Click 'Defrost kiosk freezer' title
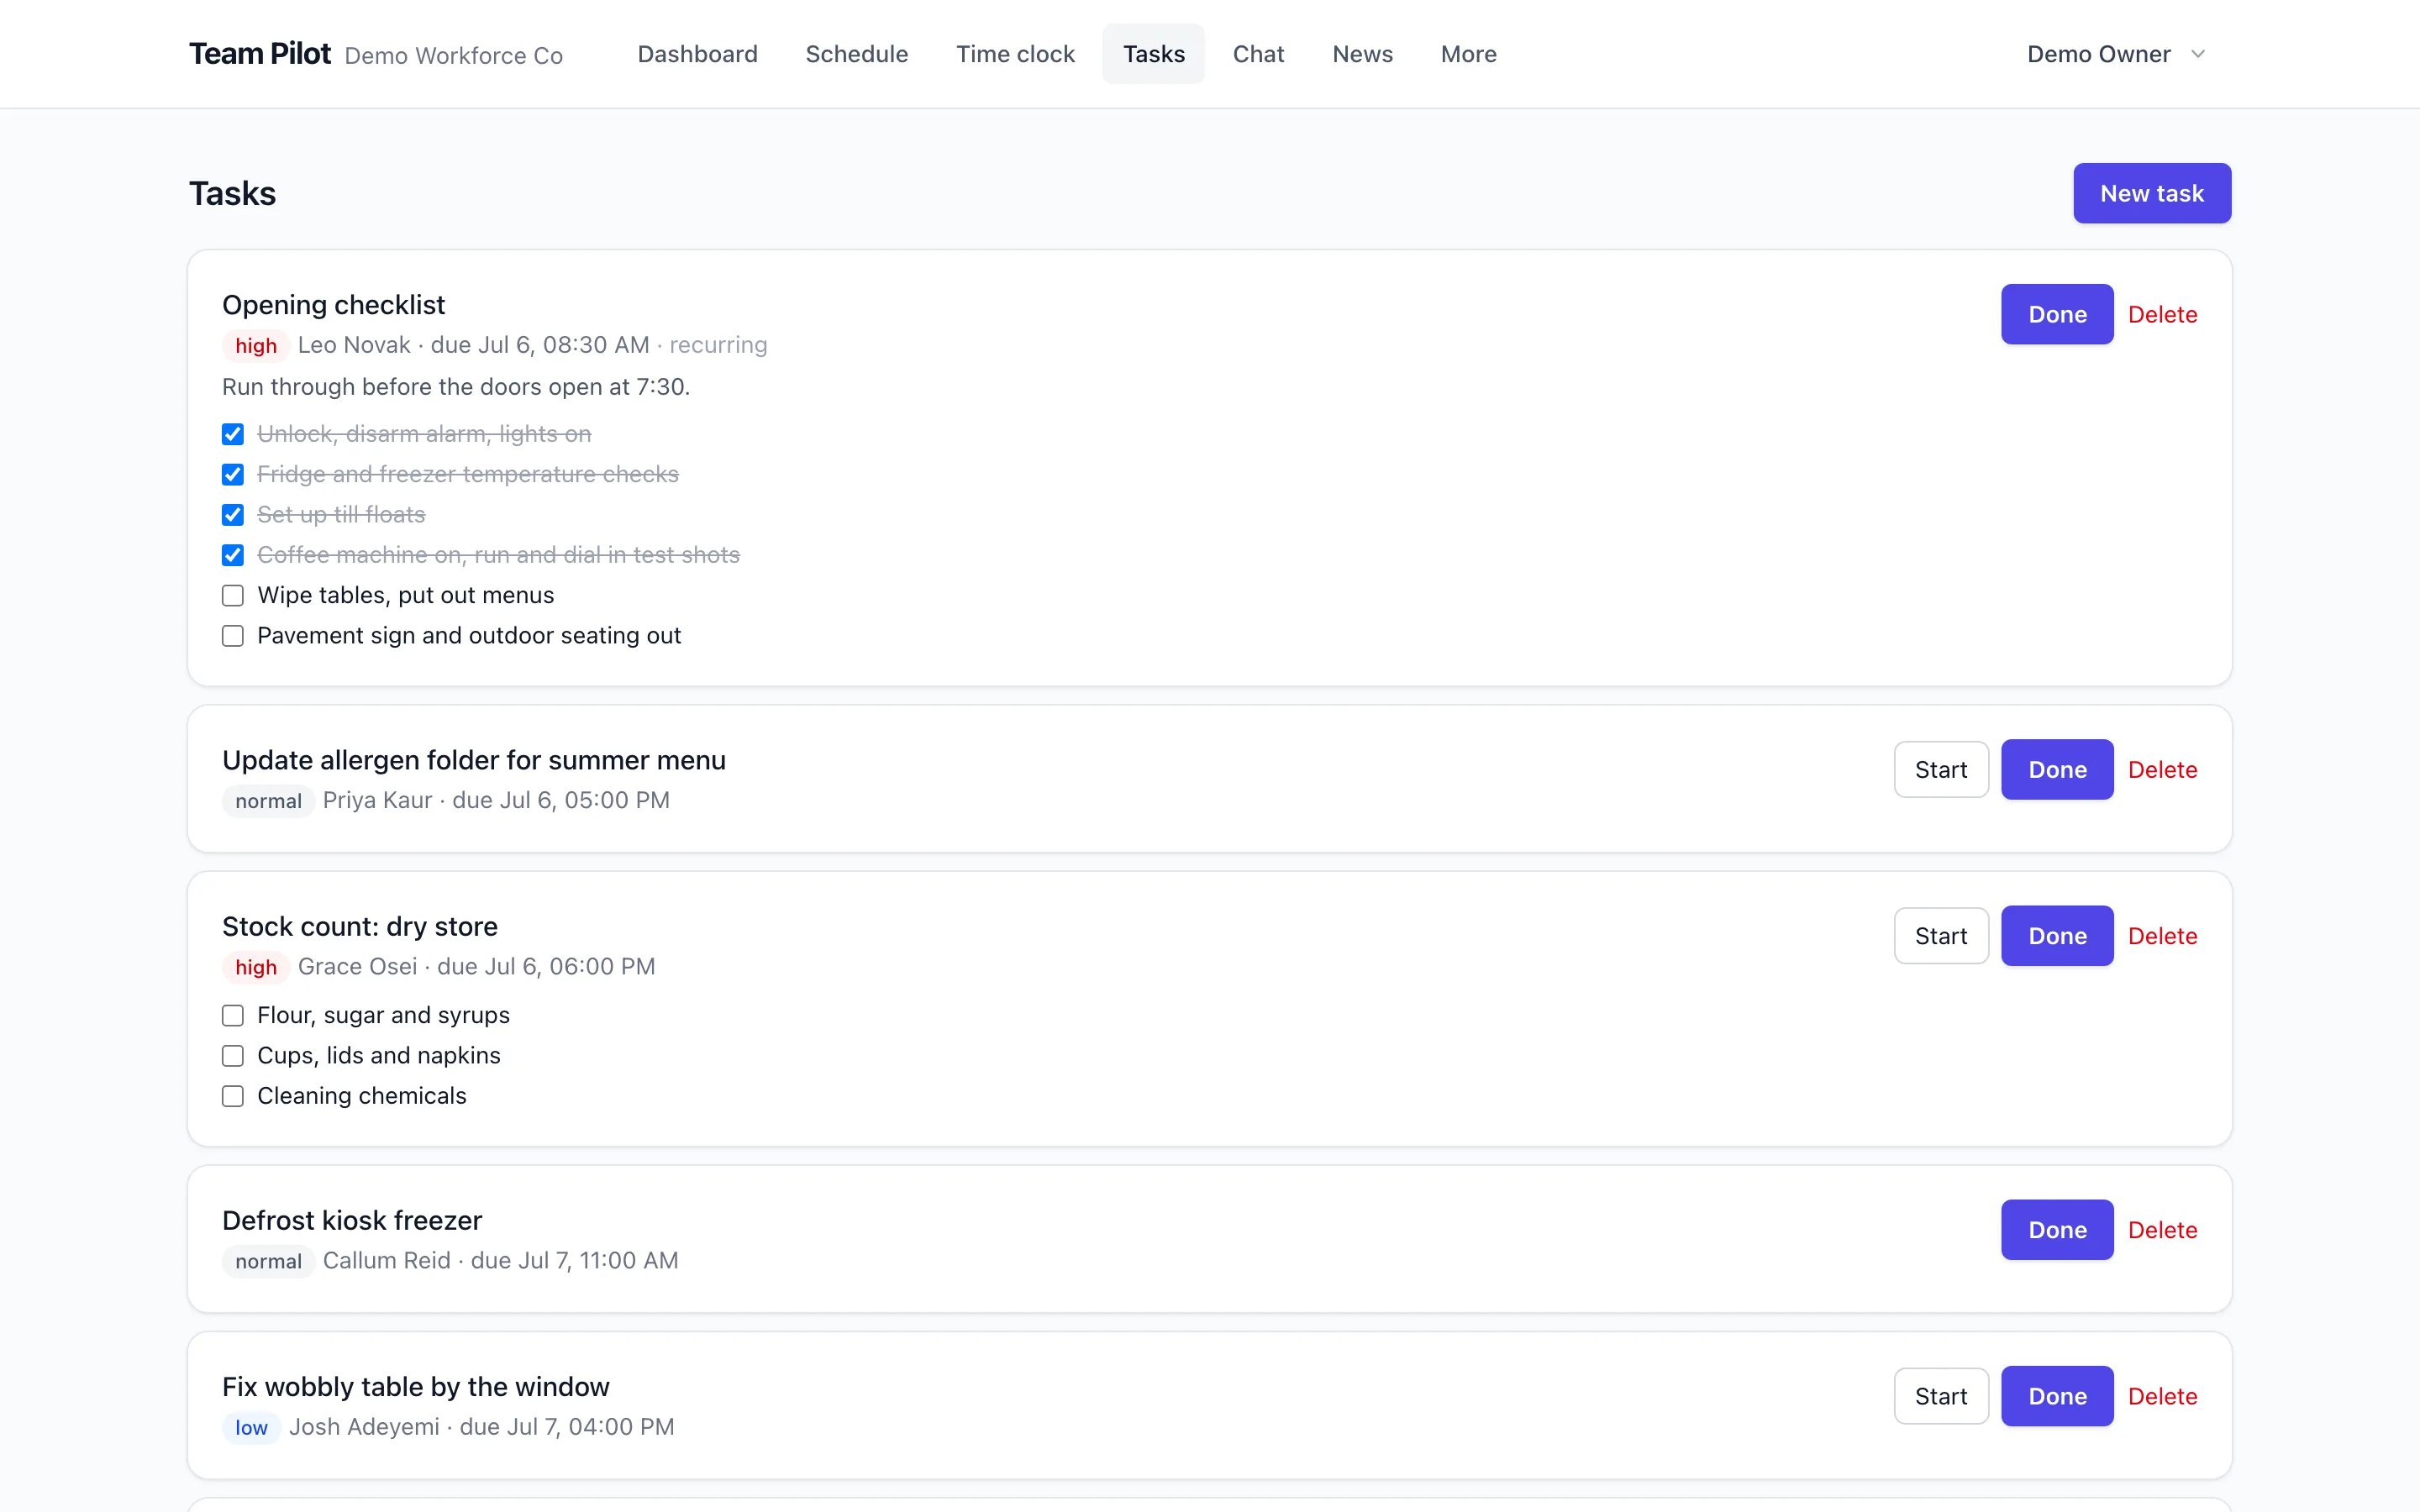Image resolution: width=2420 pixels, height=1512 pixels. point(352,1220)
